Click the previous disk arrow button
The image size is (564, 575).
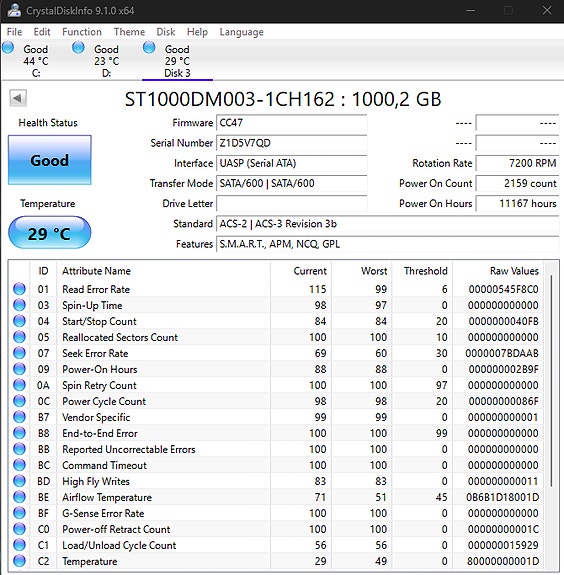[x=18, y=98]
